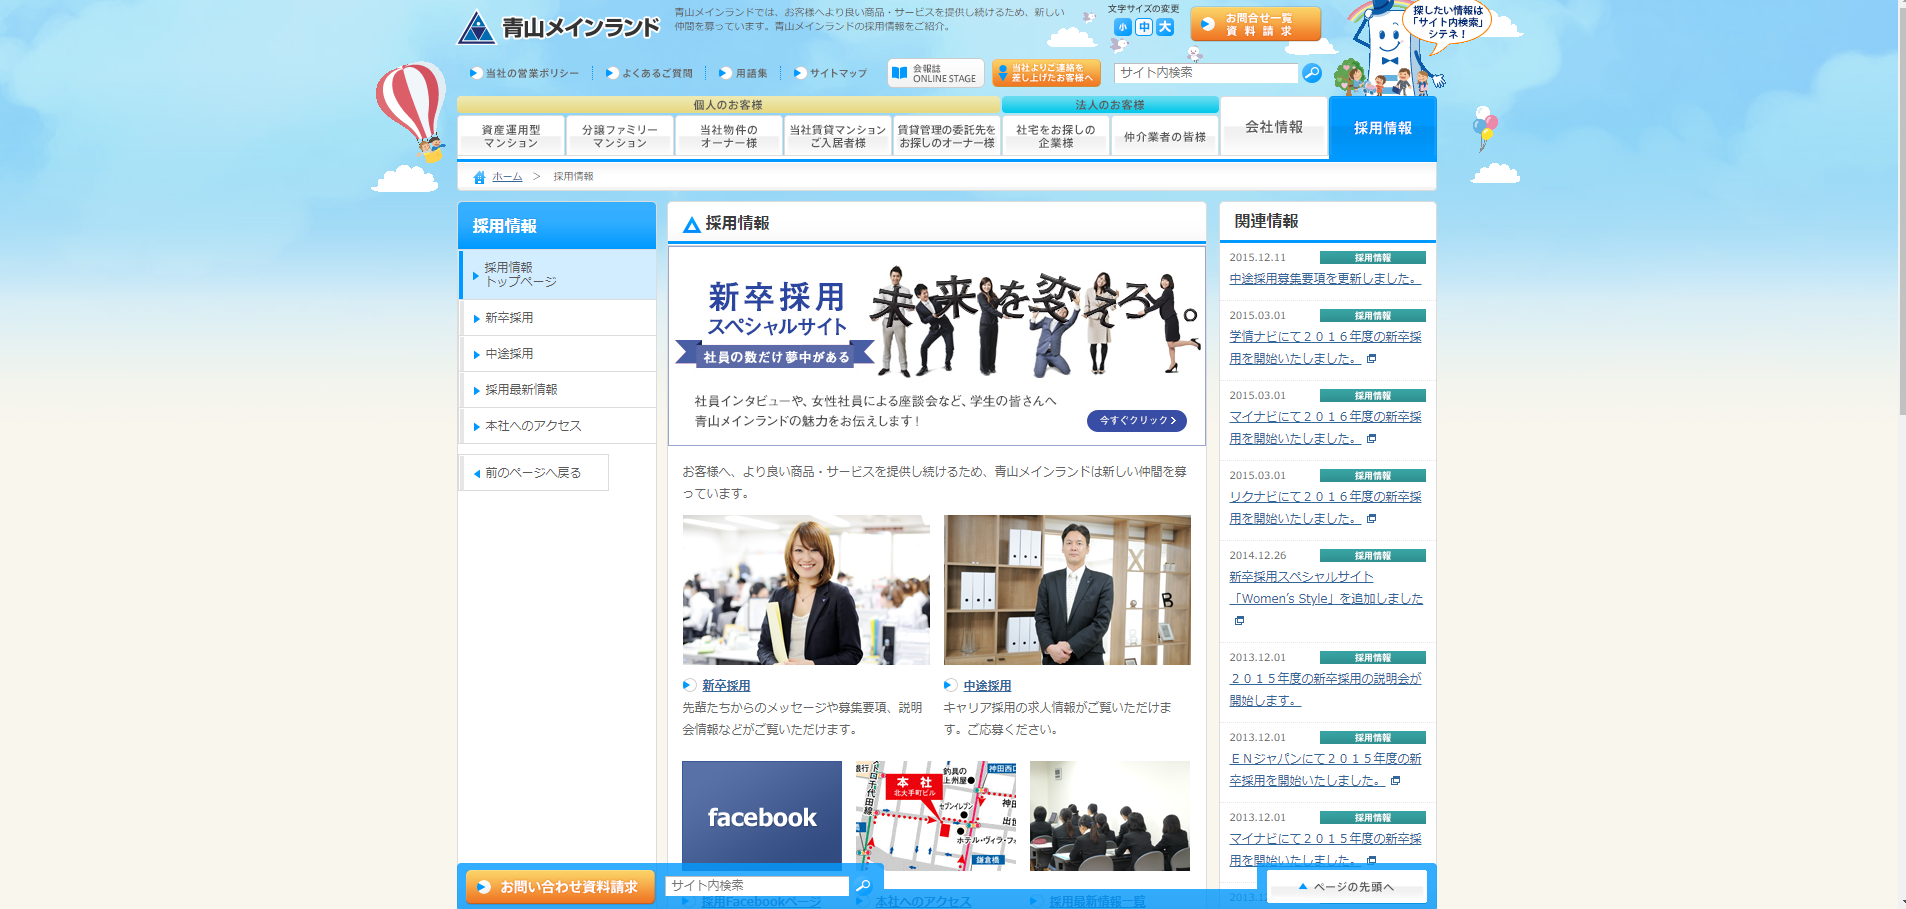Select 賃貸管理の委託先をお探しのオーナー様 tab
This screenshot has height=909, width=1906.
click(947, 136)
